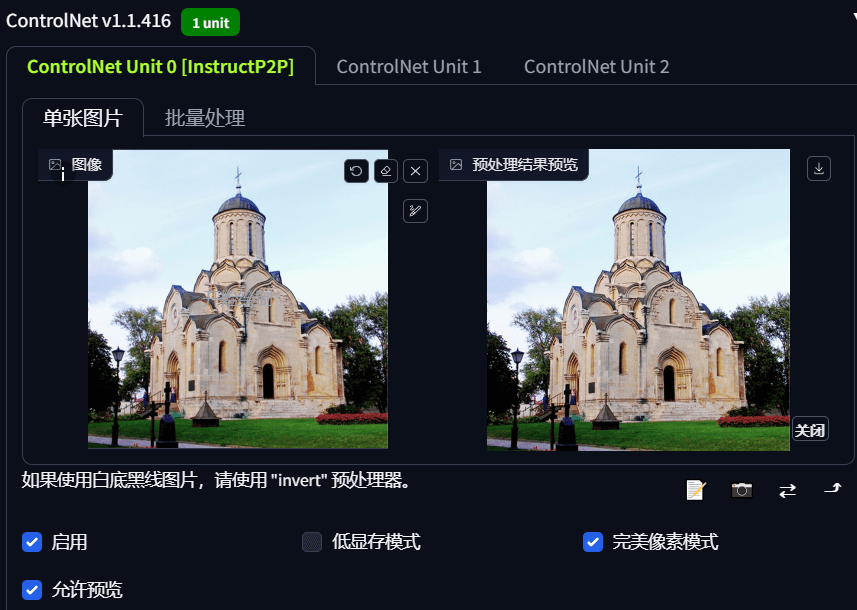This screenshot has height=610, width=857.
Task: Toggle the 启用 checkbox
Action: coord(32,542)
